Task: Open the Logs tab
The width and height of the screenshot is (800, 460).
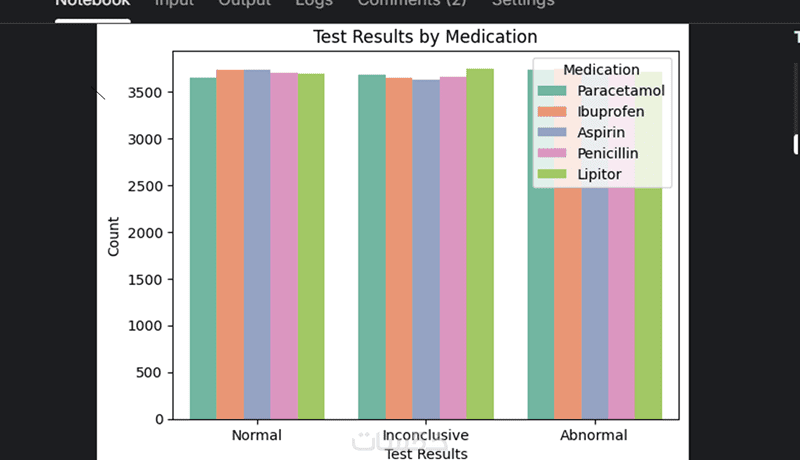Action: (314, 4)
